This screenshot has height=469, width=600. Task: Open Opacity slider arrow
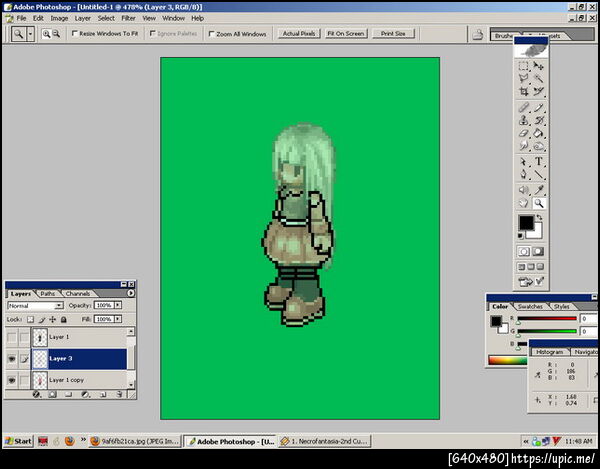coord(118,305)
